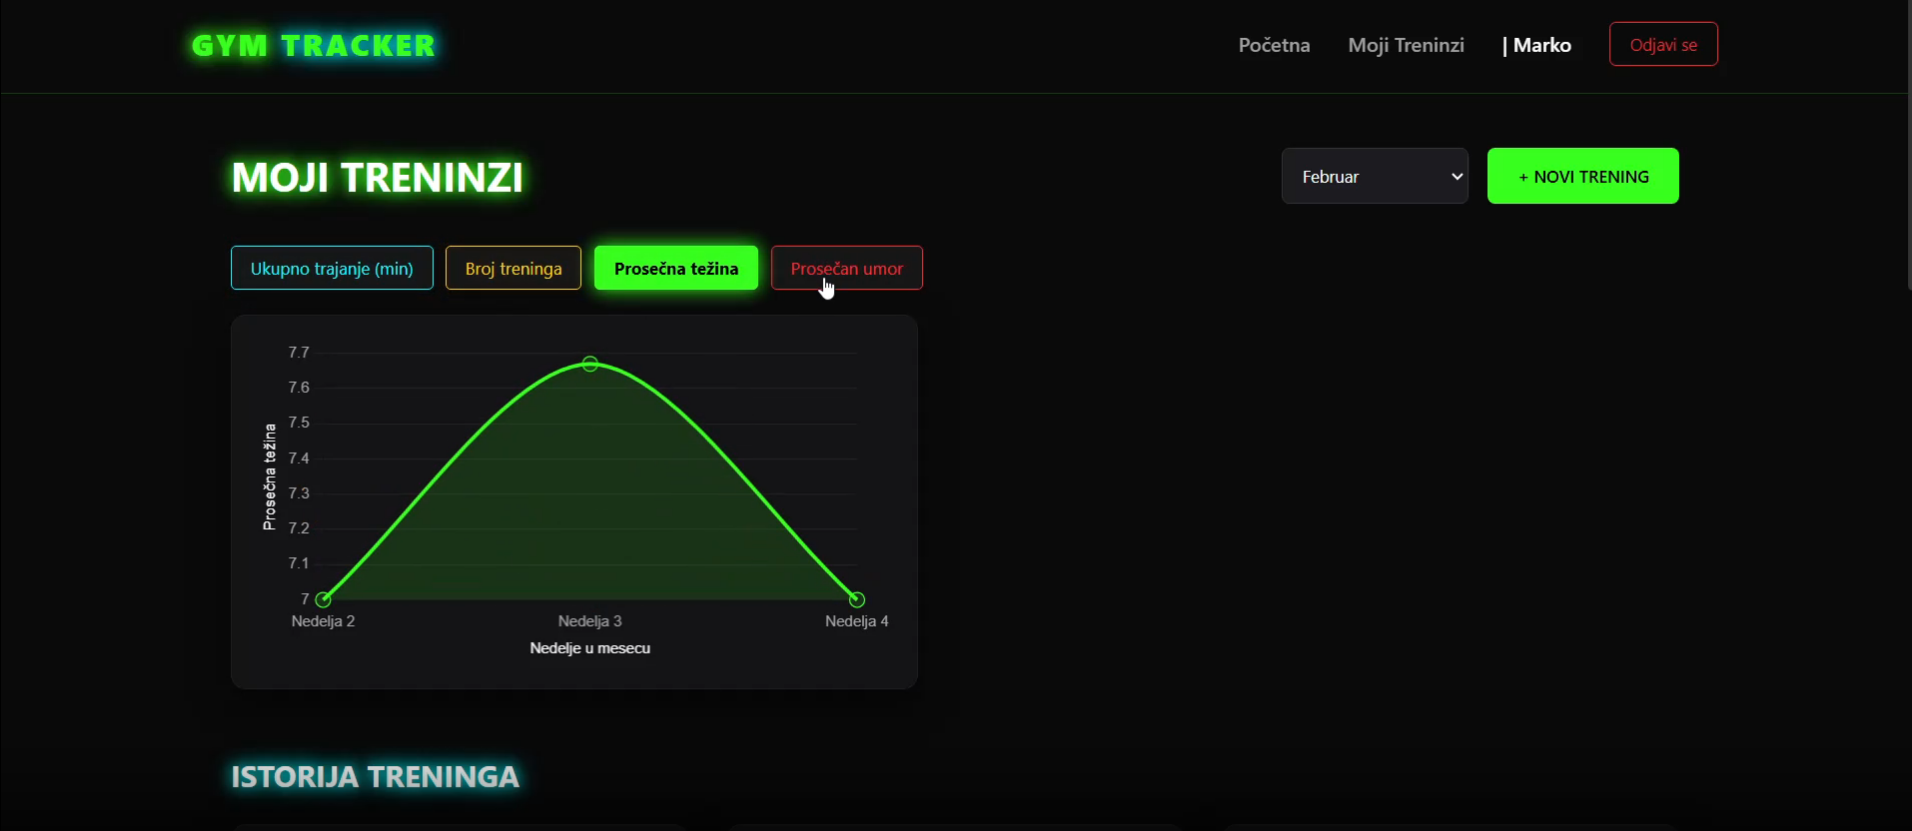The width and height of the screenshot is (1912, 831).
Task: Add a workout with + NOVI TRENING
Action: coord(1583,176)
